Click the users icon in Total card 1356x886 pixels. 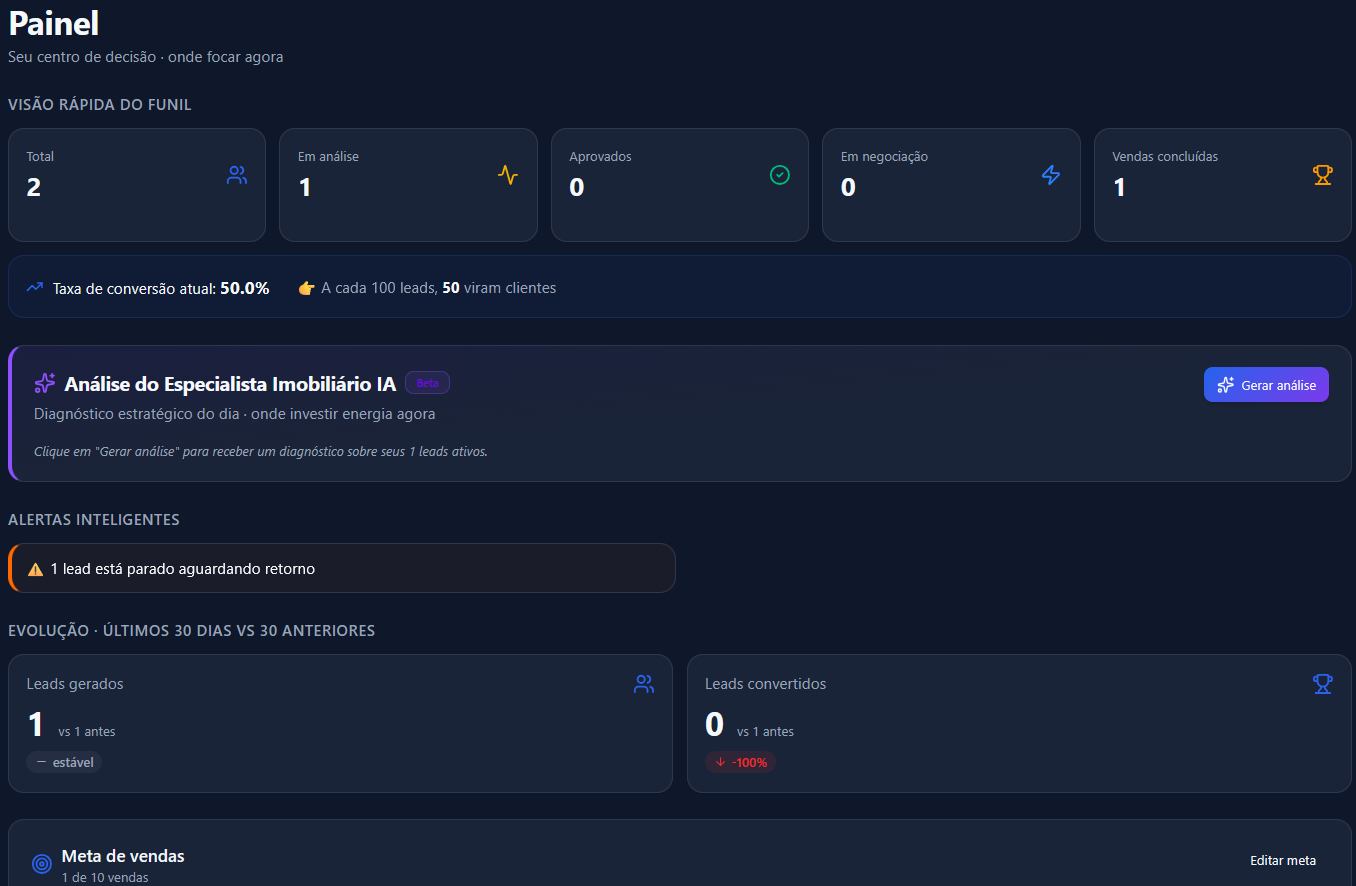point(237,175)
